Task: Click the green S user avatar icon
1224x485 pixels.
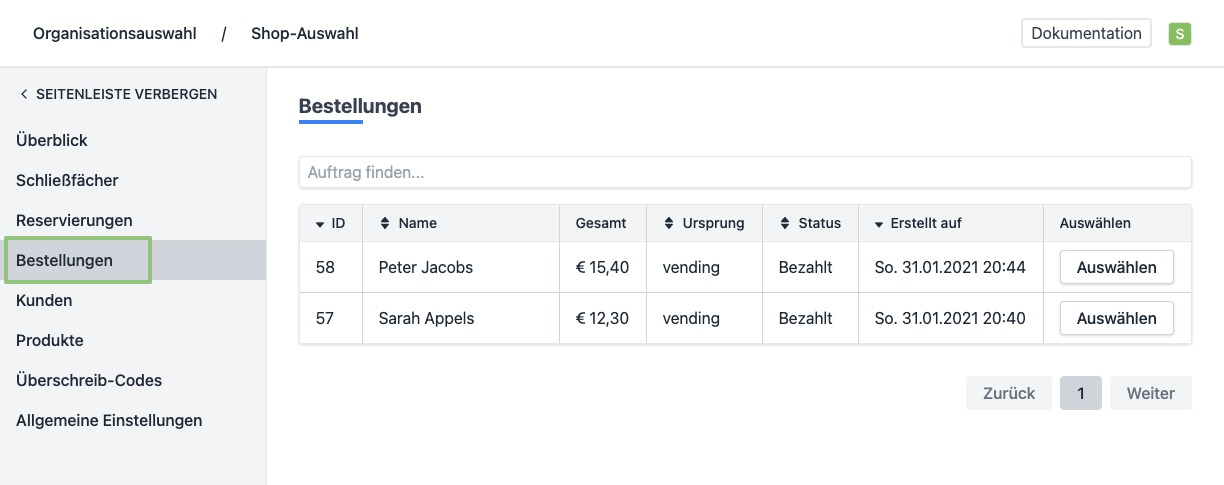Action: point(1180,34)
